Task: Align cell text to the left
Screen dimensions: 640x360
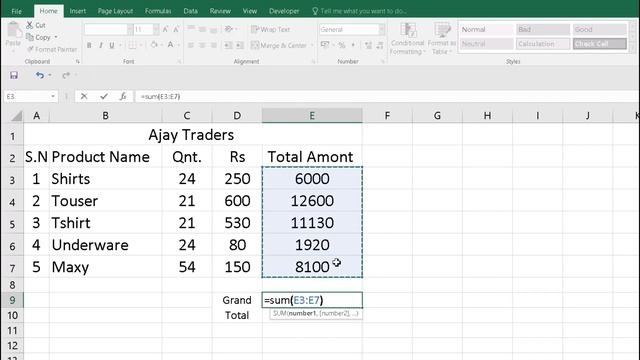Action: [x=191, y=45]
